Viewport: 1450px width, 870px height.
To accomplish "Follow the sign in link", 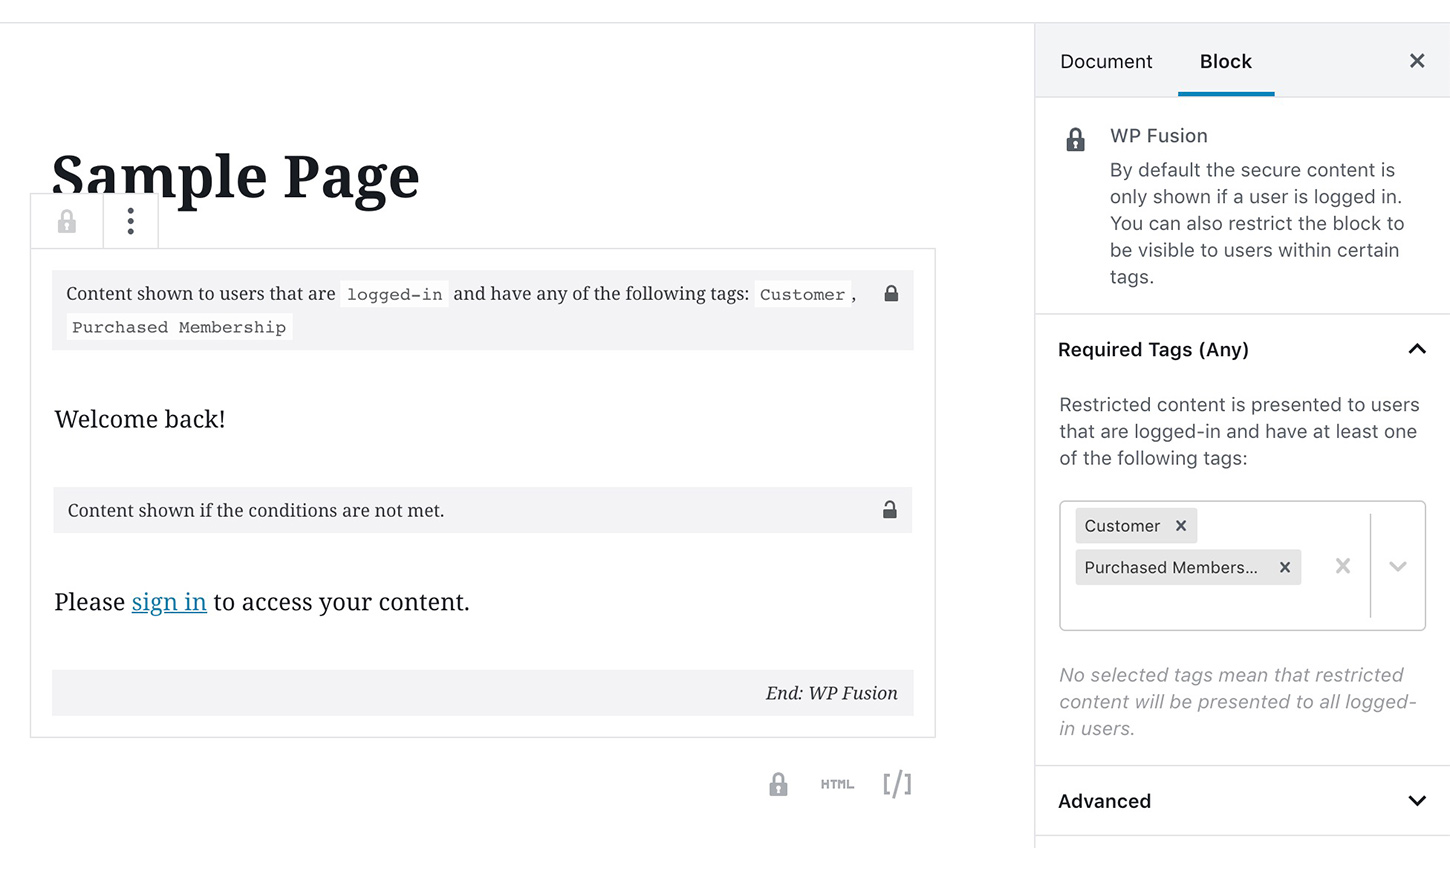I will [169, 602].
